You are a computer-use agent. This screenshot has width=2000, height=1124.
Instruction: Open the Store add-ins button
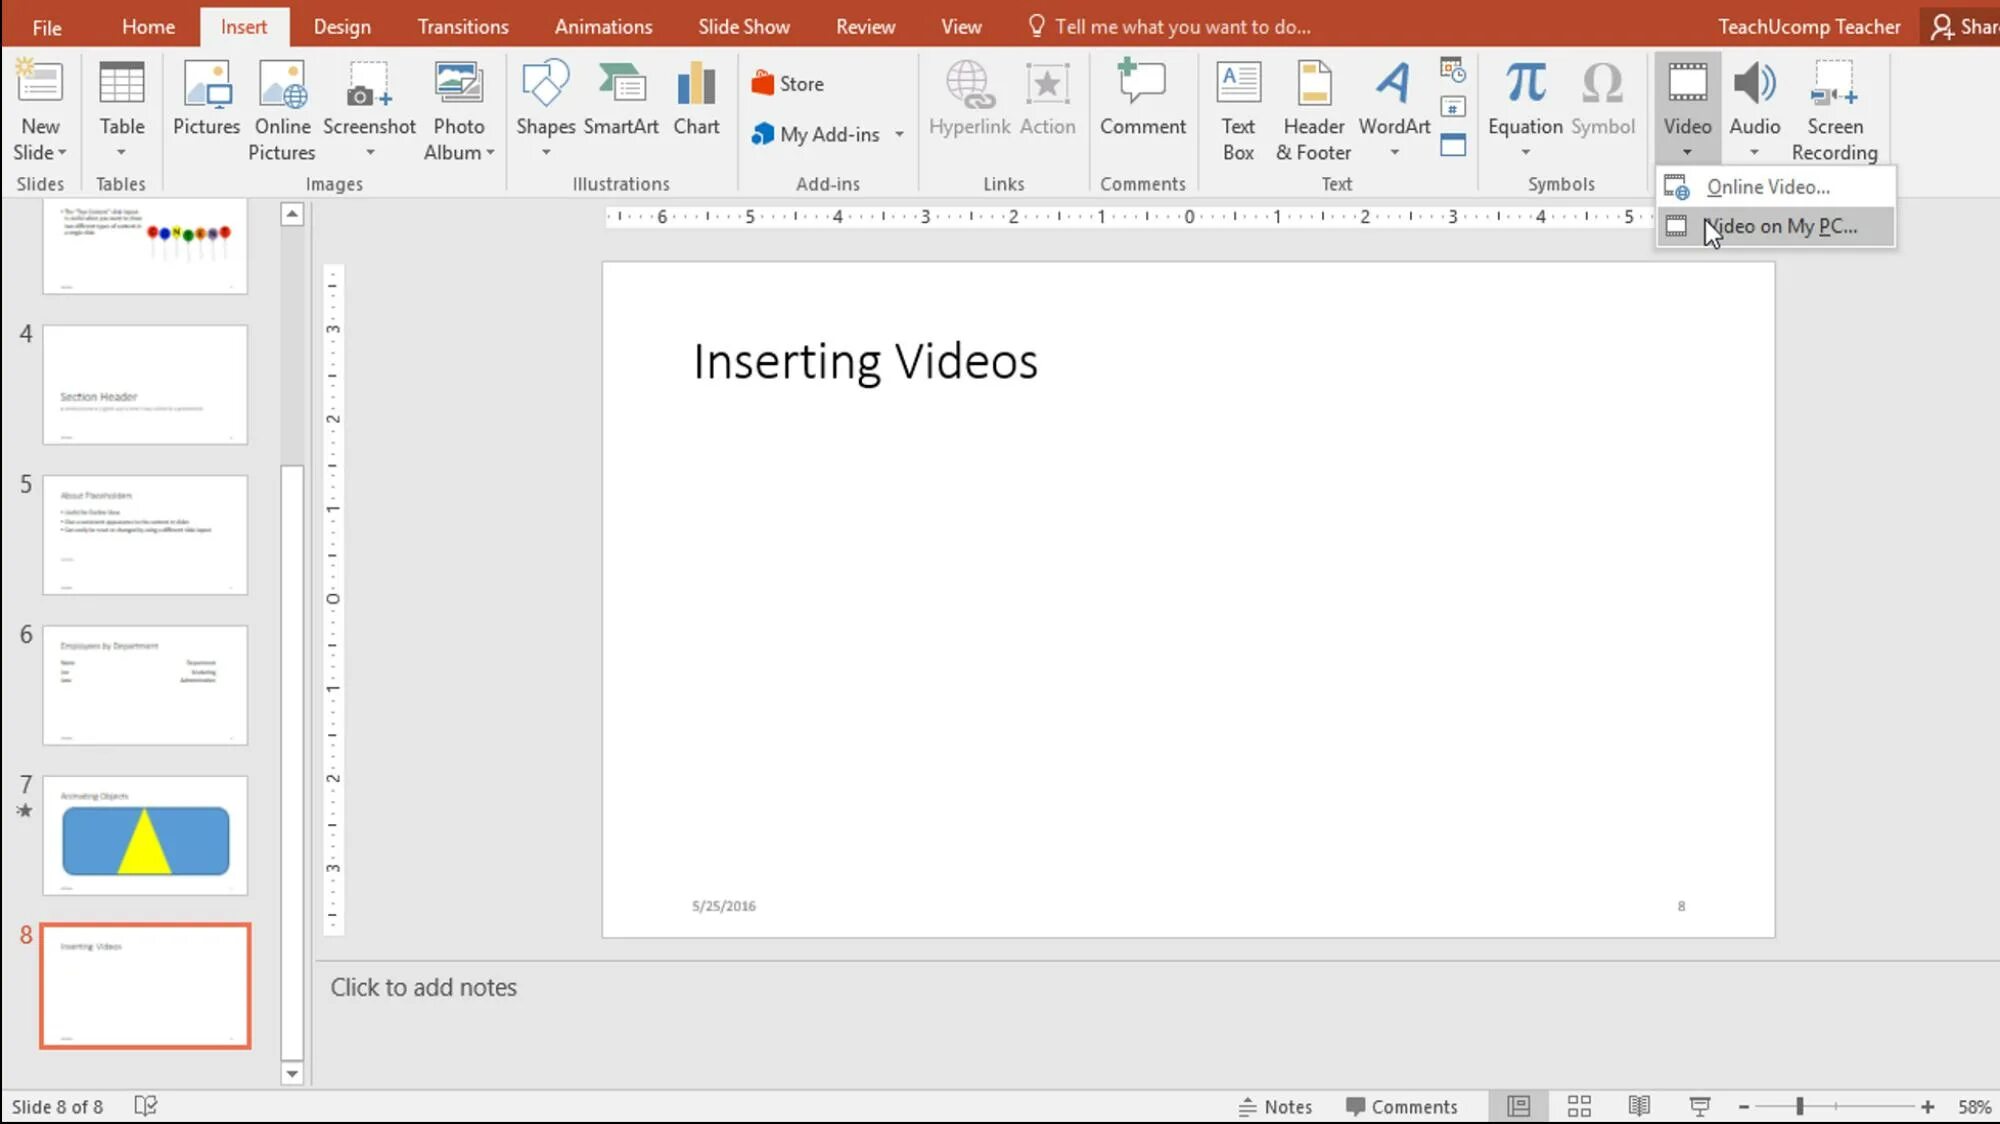tap(788, 84)
